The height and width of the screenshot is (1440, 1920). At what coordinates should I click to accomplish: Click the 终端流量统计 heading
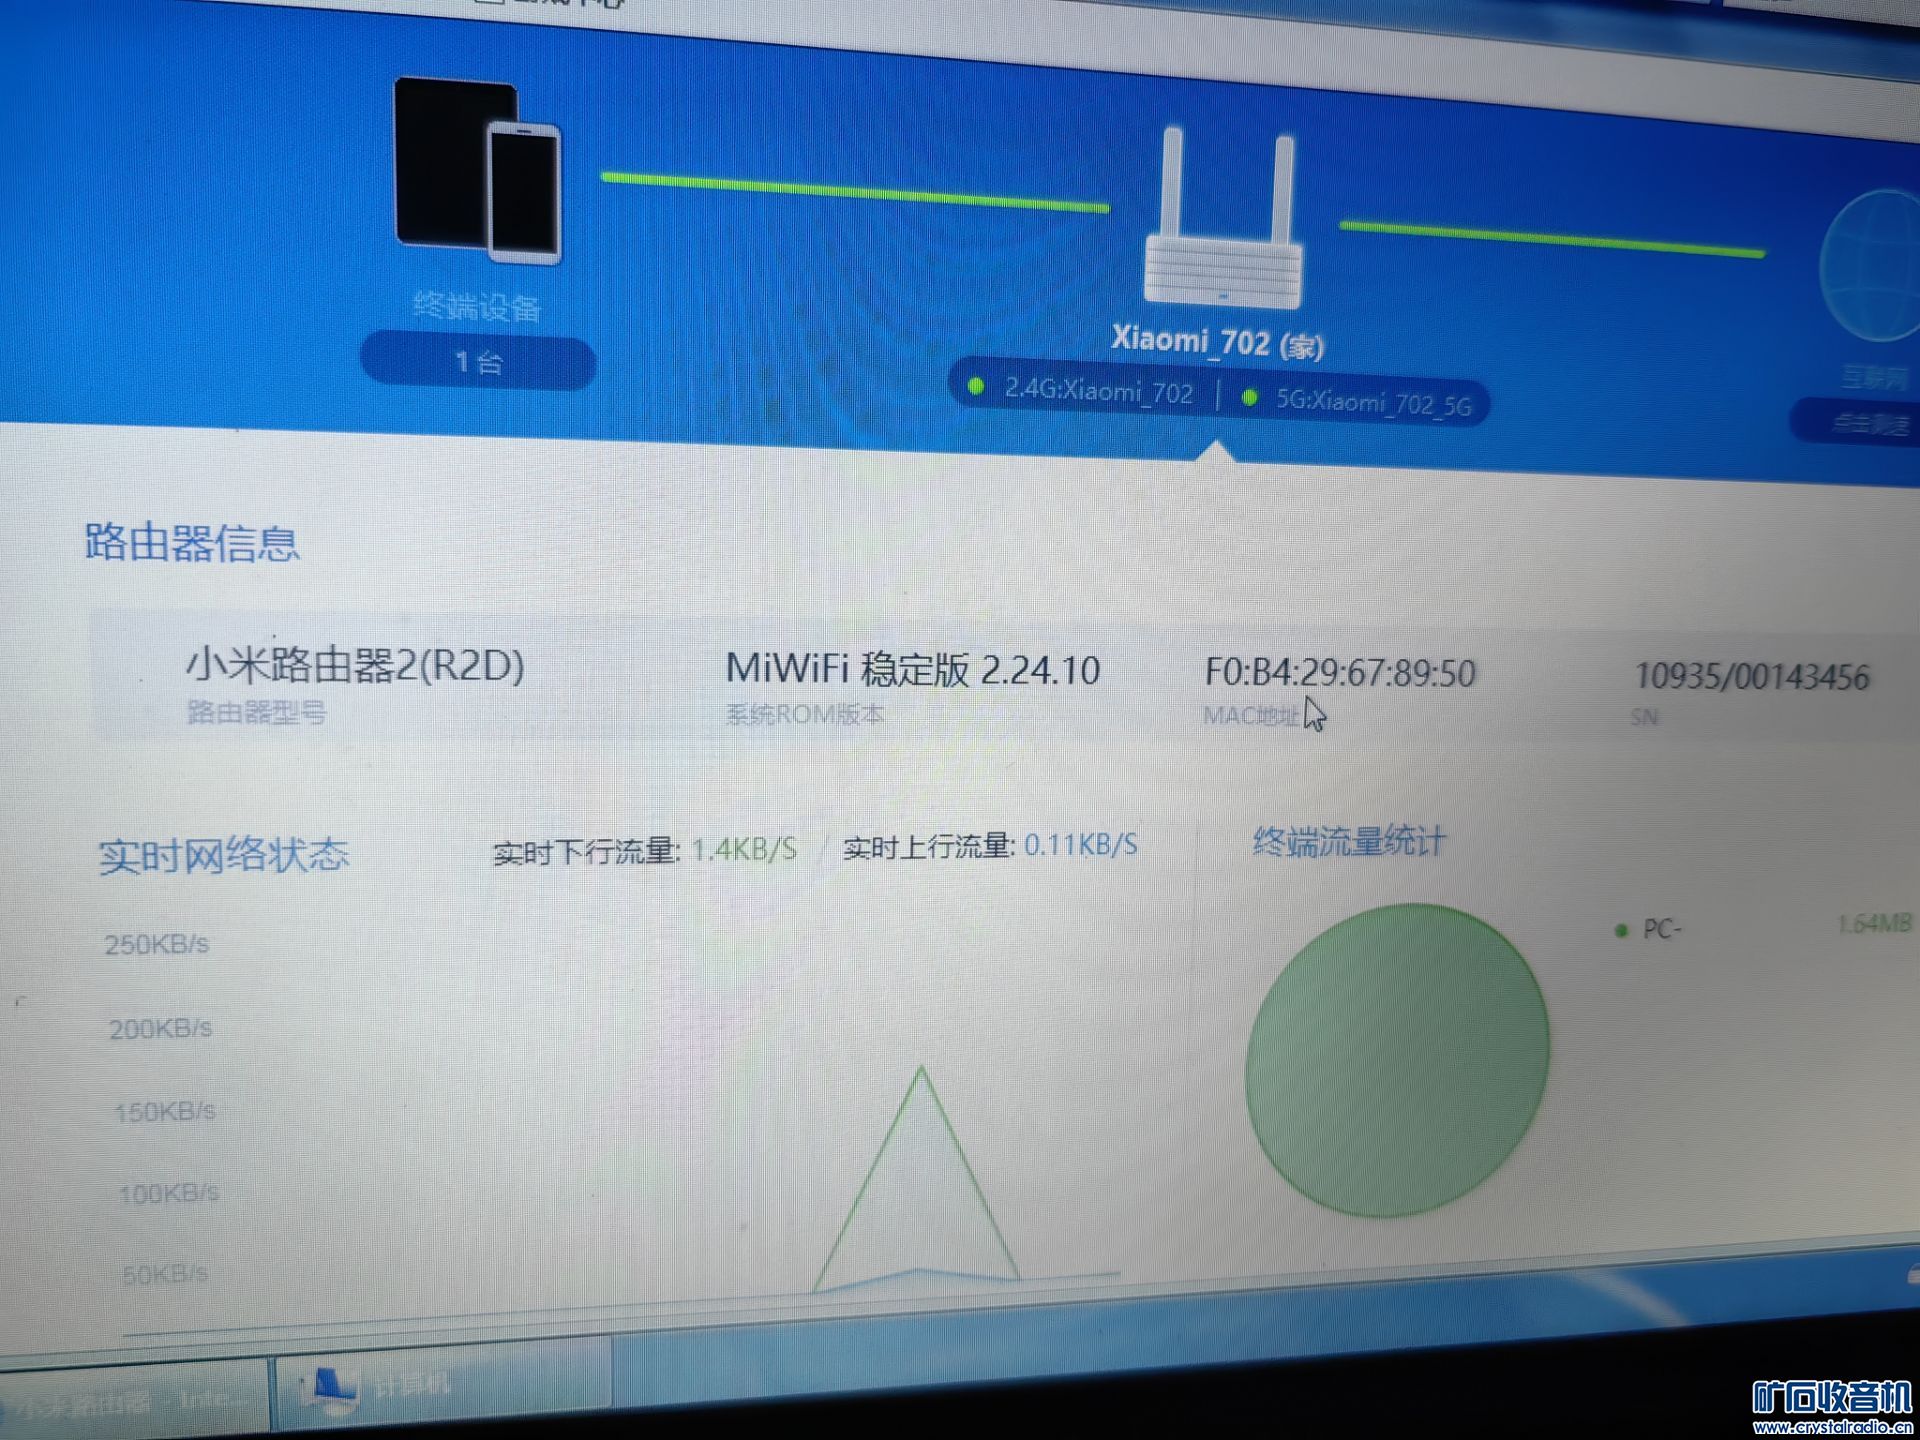pyautogui.click(x=1349, y=842)
